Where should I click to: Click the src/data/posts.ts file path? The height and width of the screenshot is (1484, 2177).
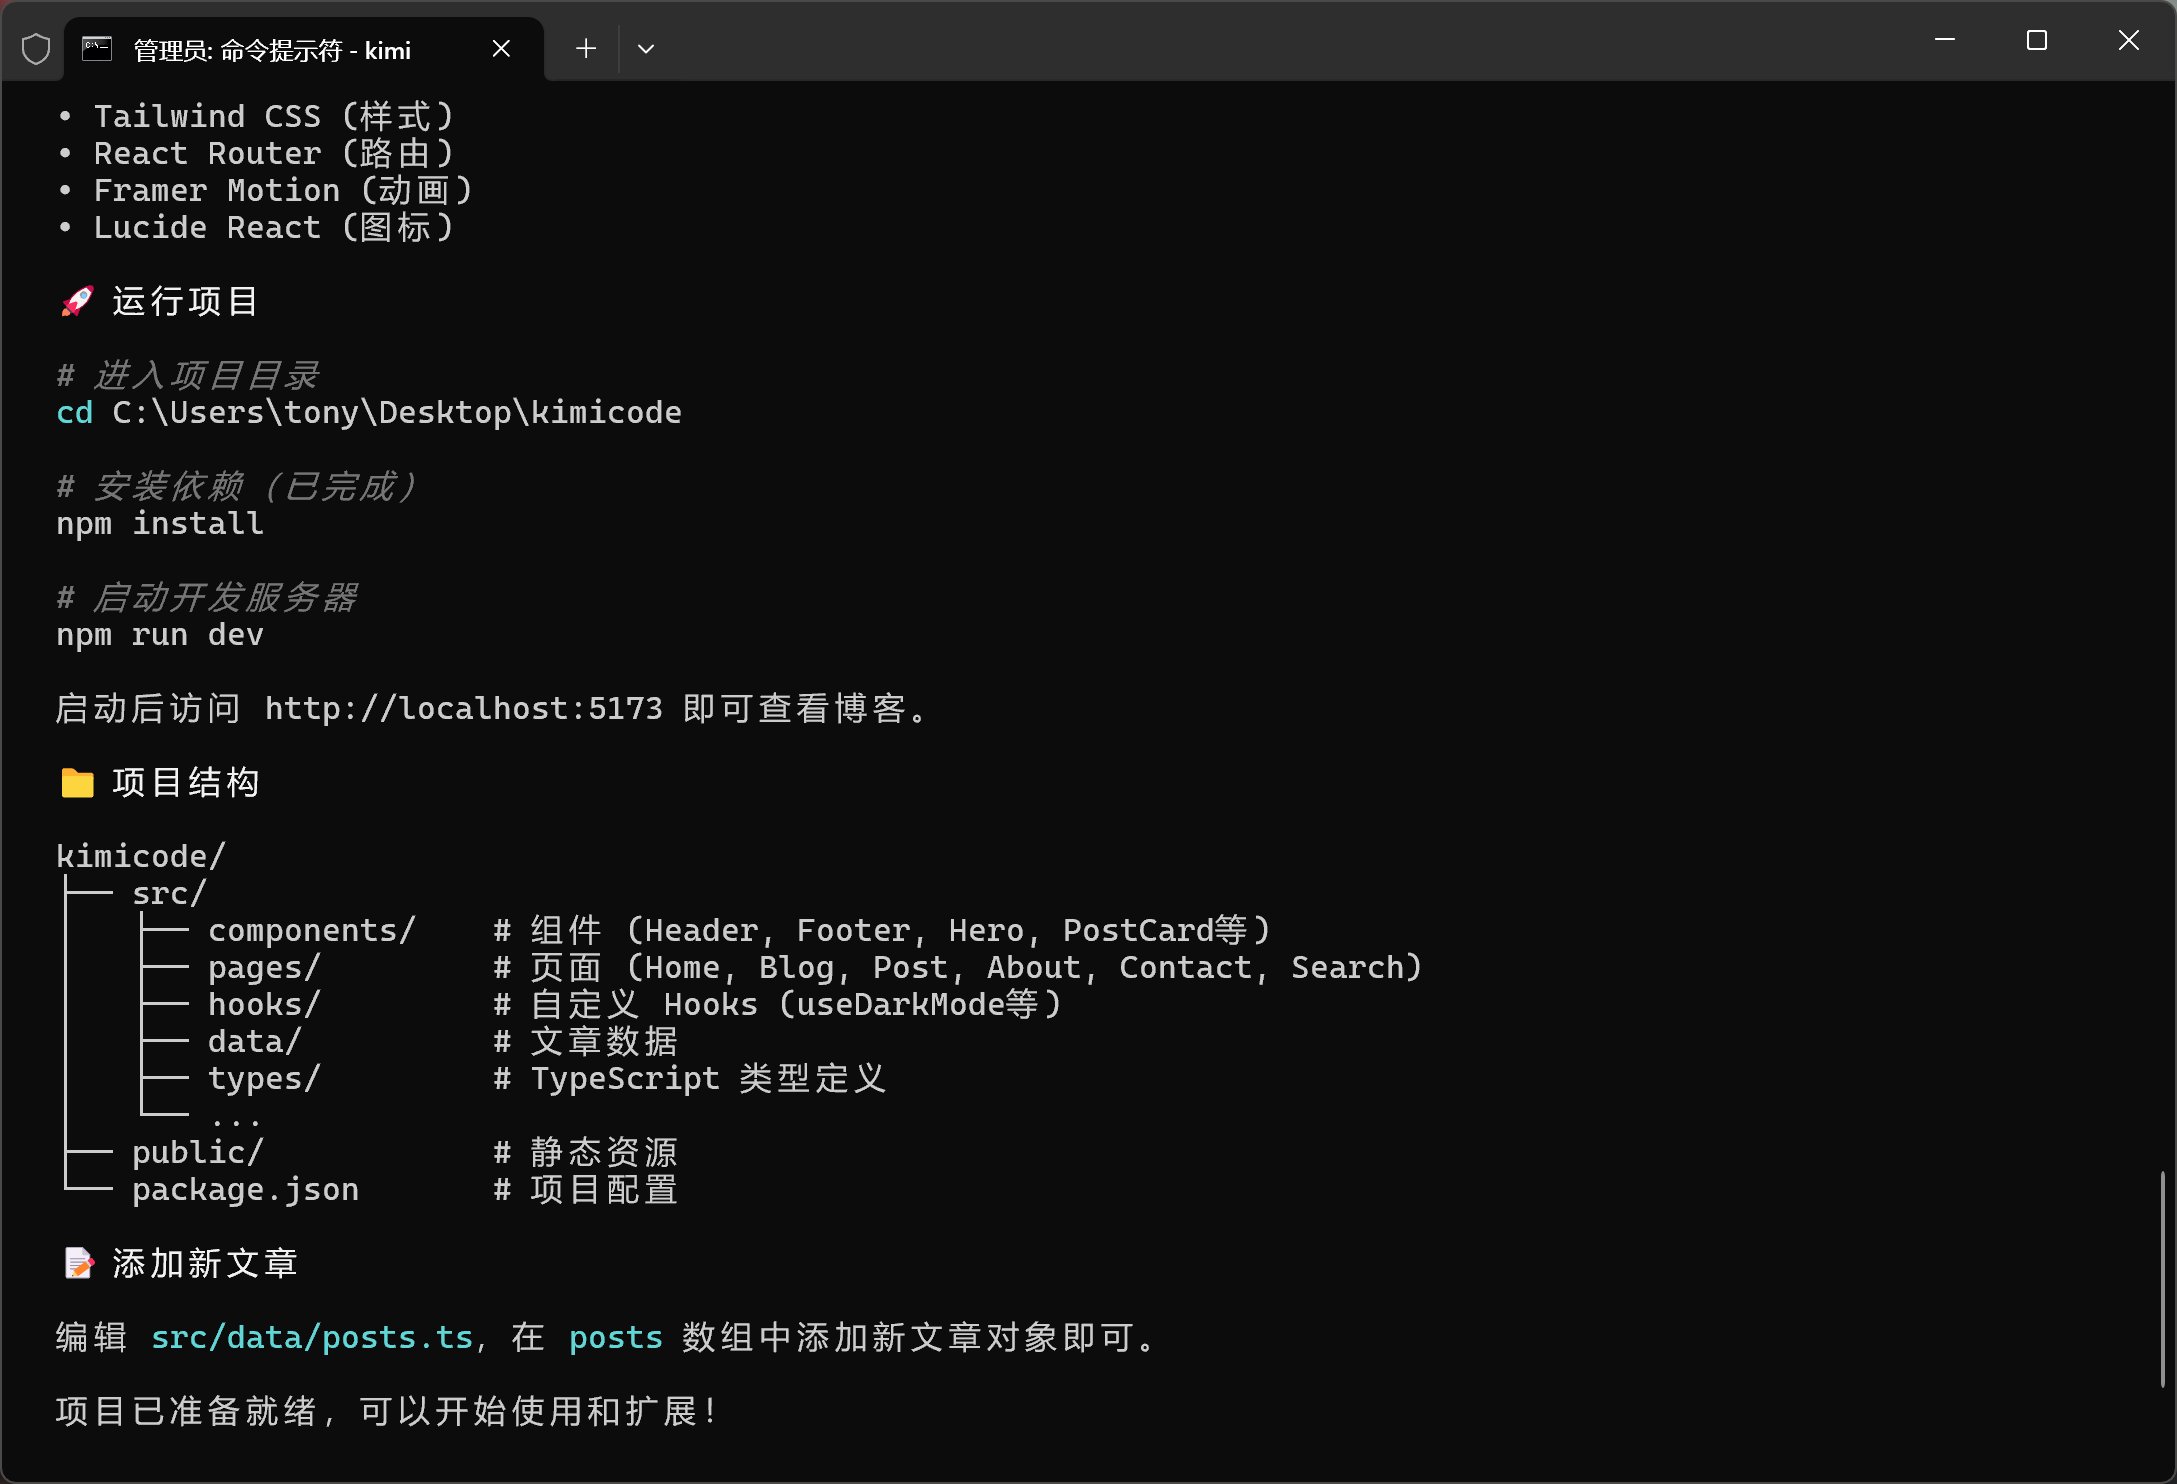tap(311, 1337)
